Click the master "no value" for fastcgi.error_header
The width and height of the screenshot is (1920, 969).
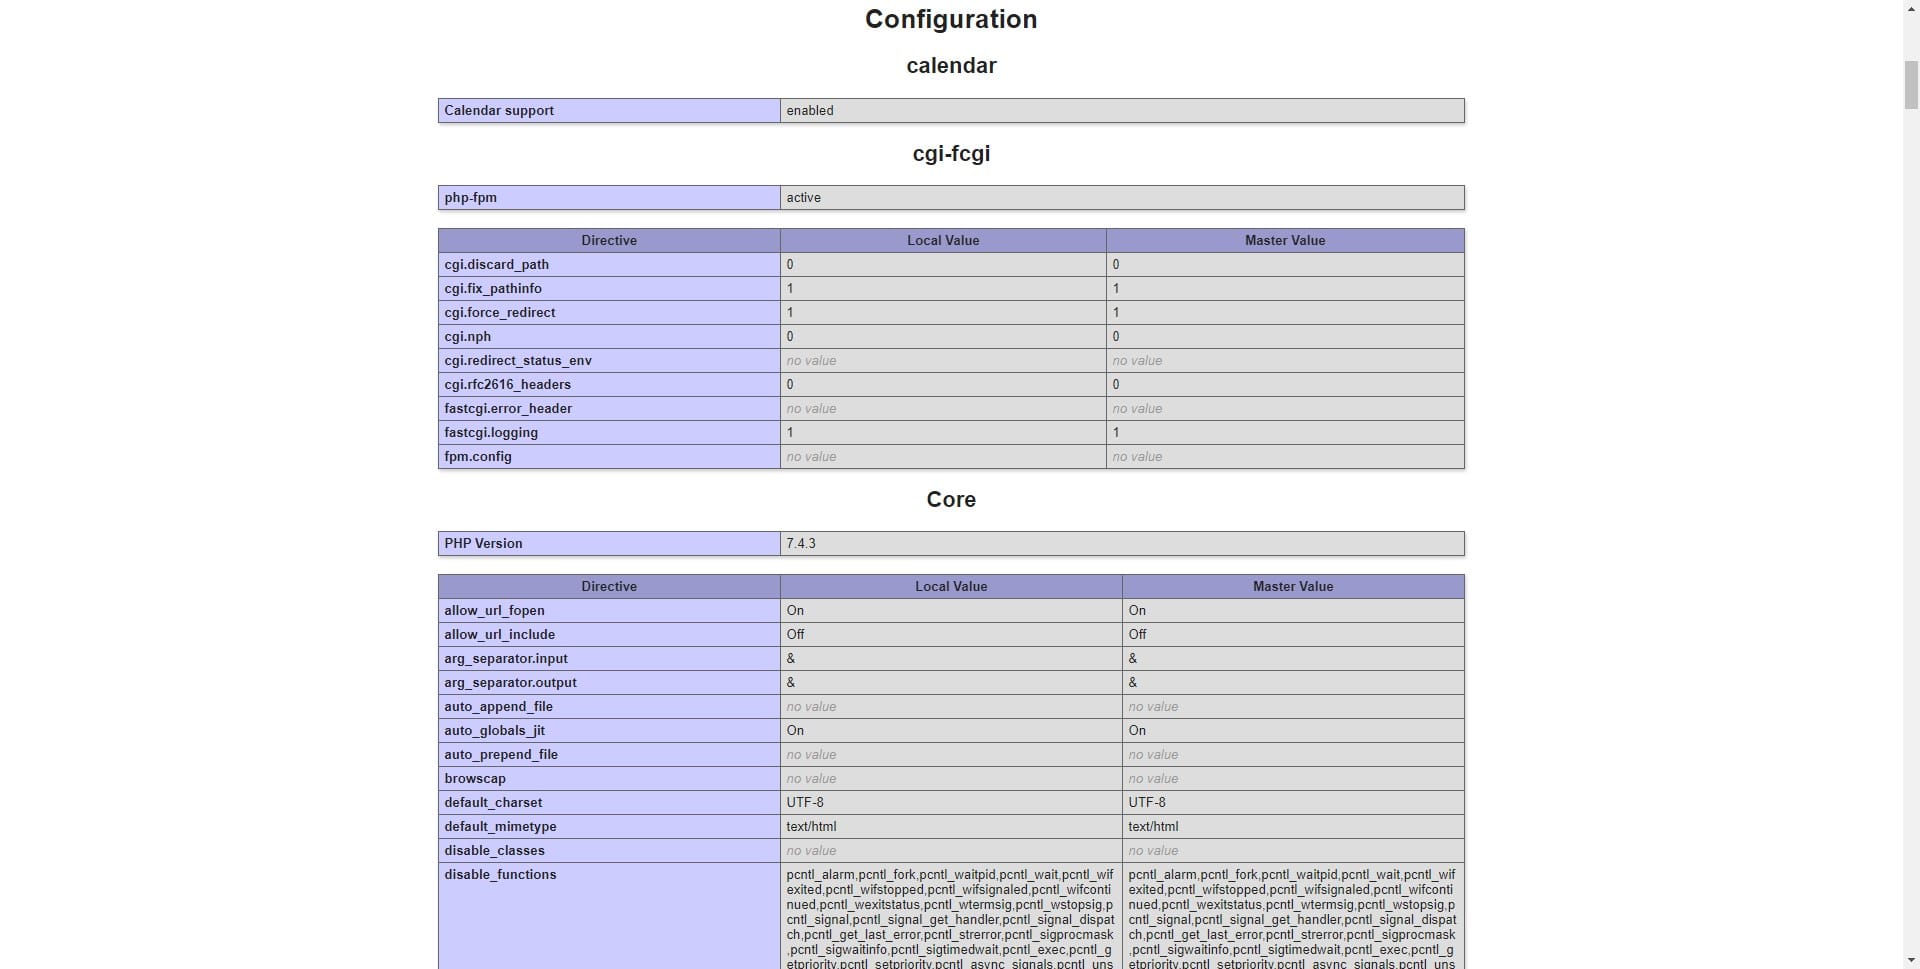pos(1137,409)
